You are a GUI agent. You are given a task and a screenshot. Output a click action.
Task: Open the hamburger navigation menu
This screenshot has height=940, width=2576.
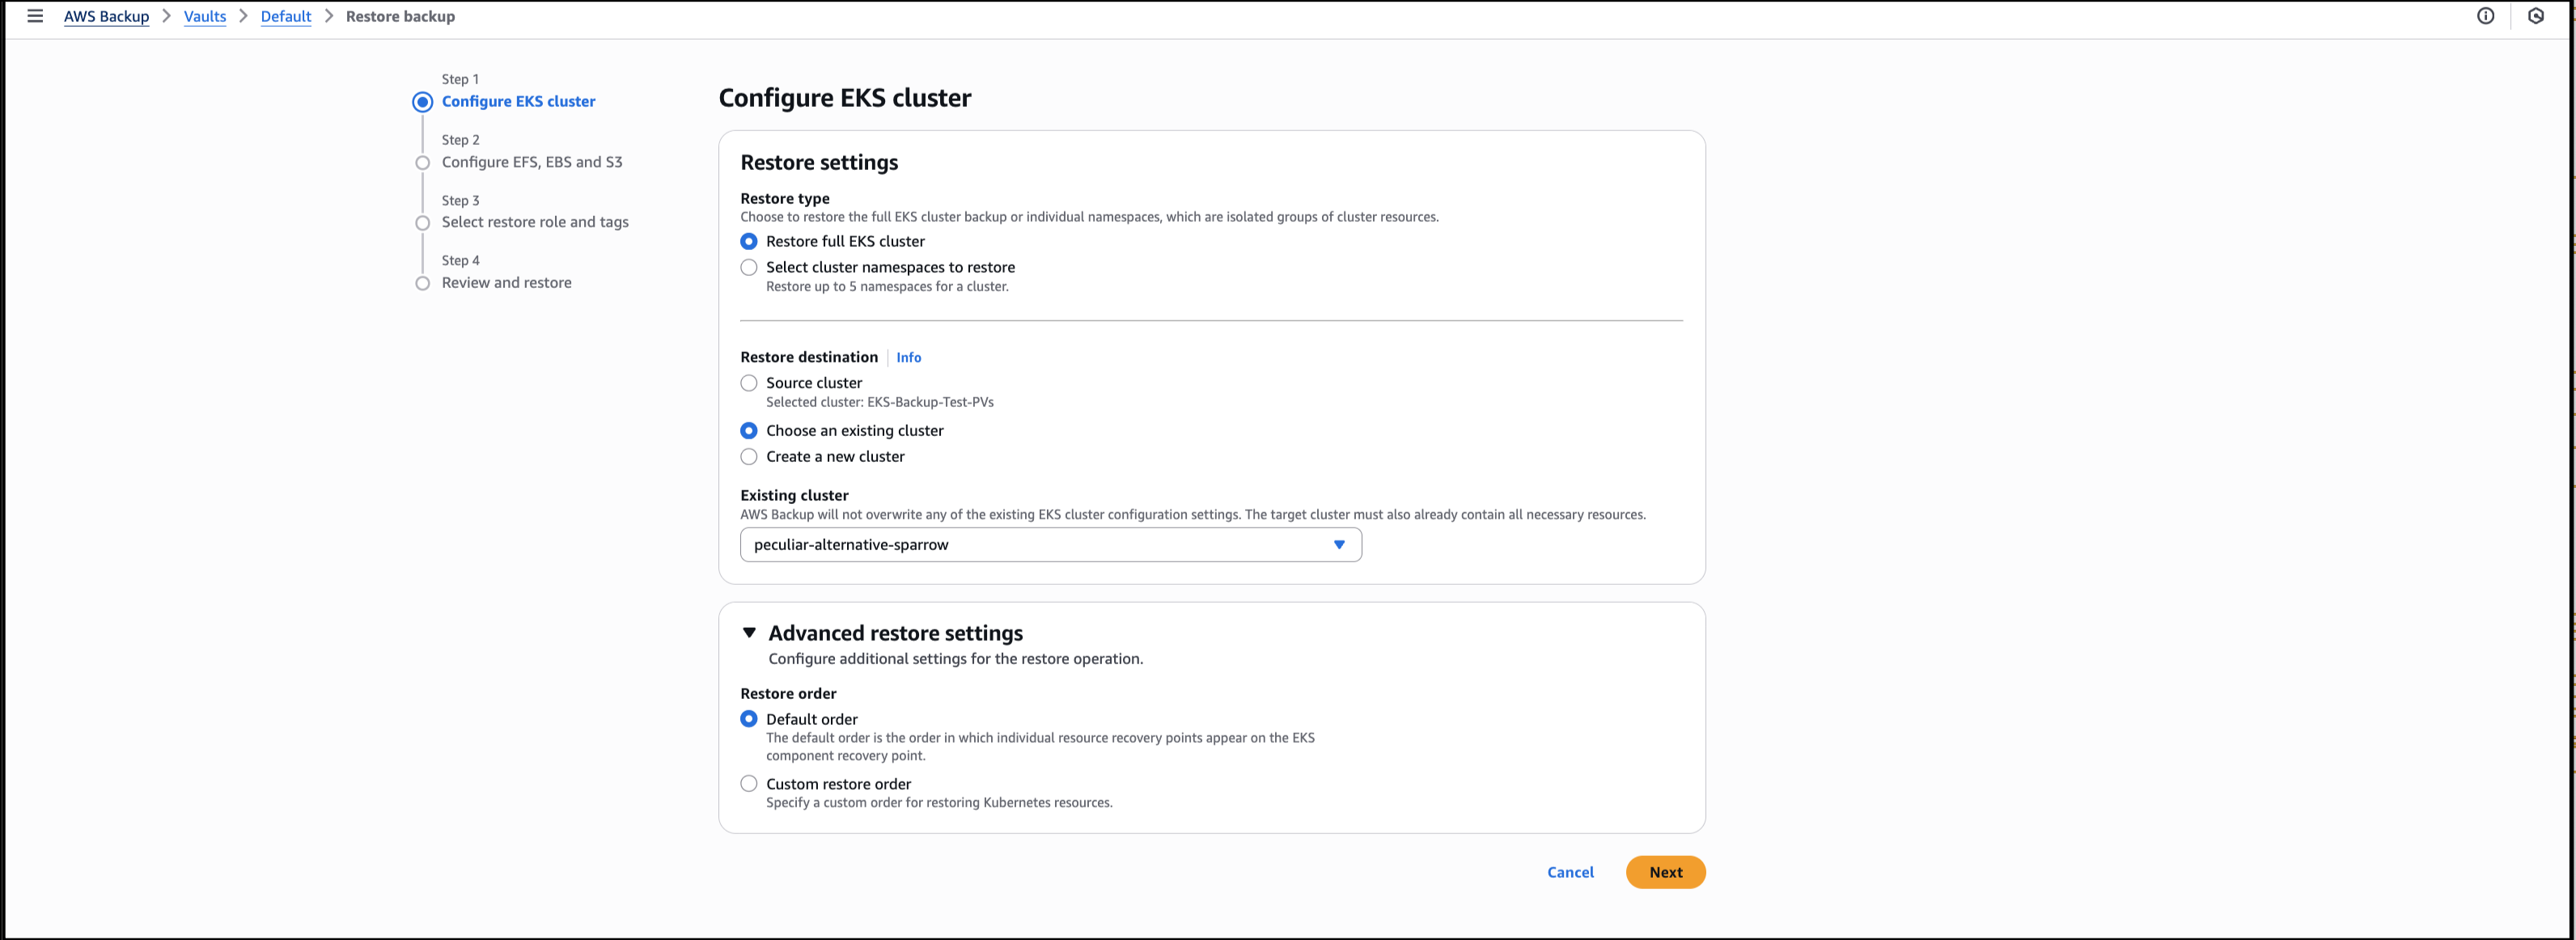pyautogui.click(x=35, y=16)
